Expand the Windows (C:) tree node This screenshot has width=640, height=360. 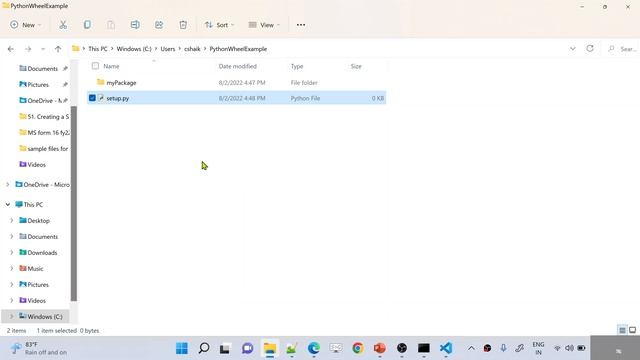tap(11, 316)
